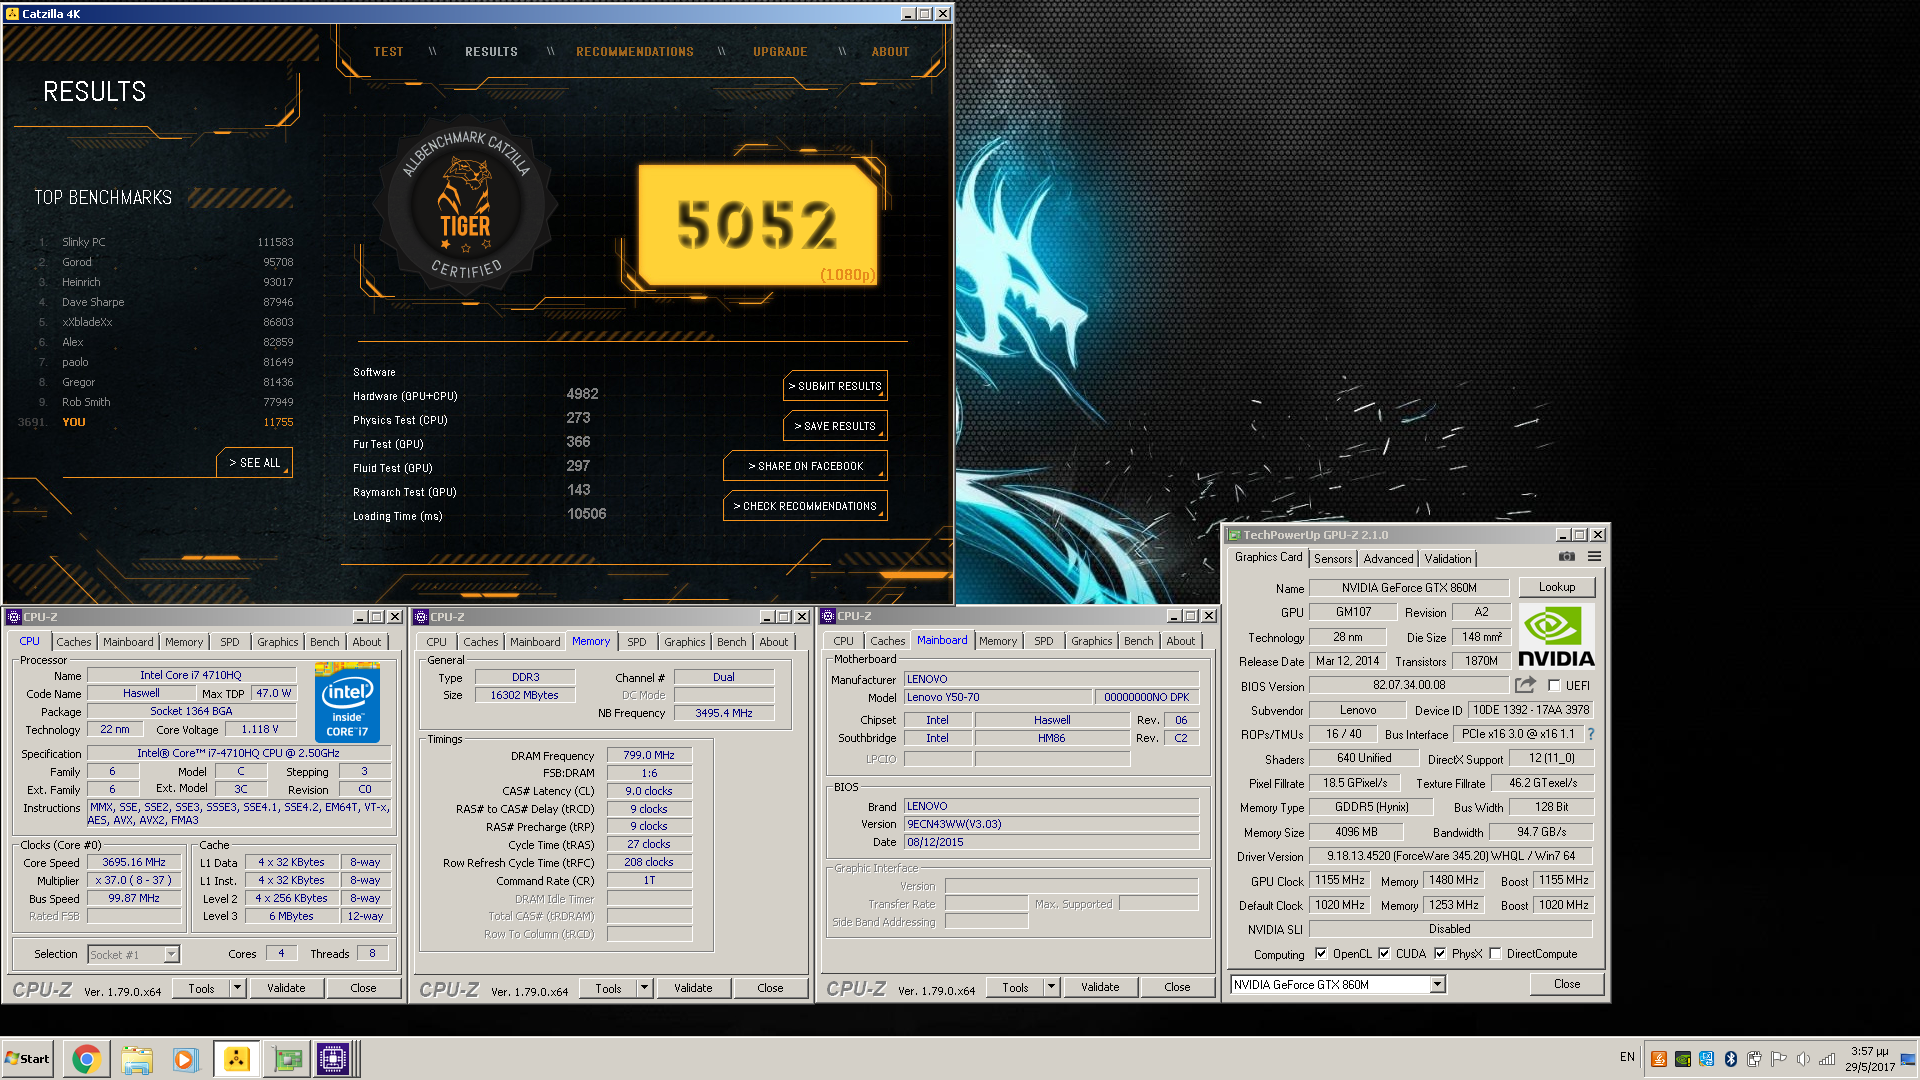Go to the RECOMMENDATIONS tab in Catzilla
1920x1080 pixels.
[x=635, y=52]
